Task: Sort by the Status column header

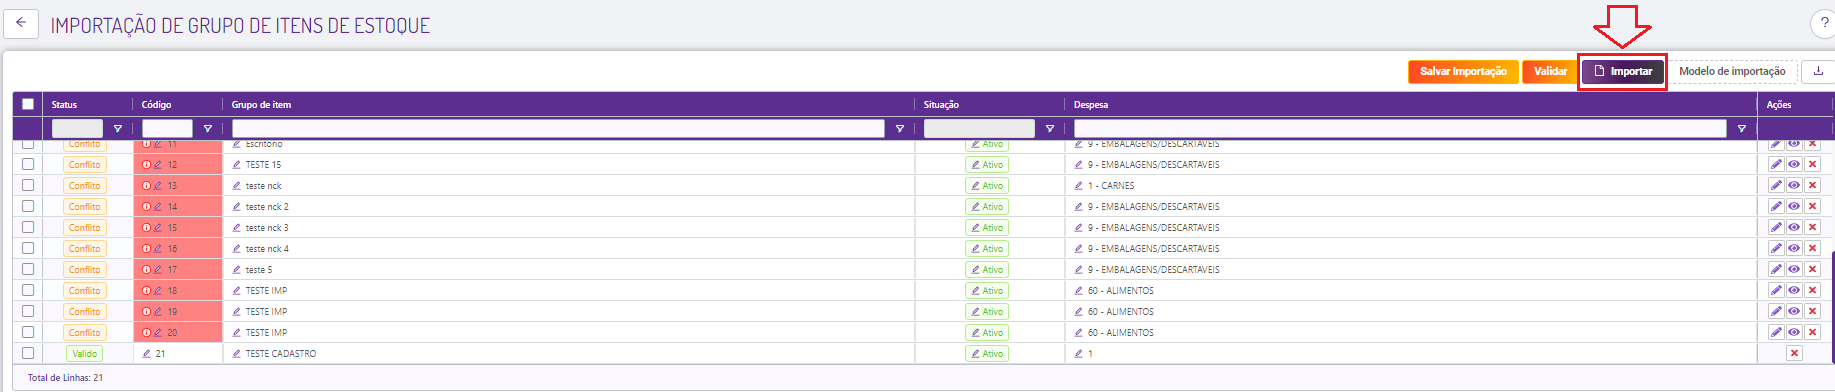Action: (x=64, y=104)
